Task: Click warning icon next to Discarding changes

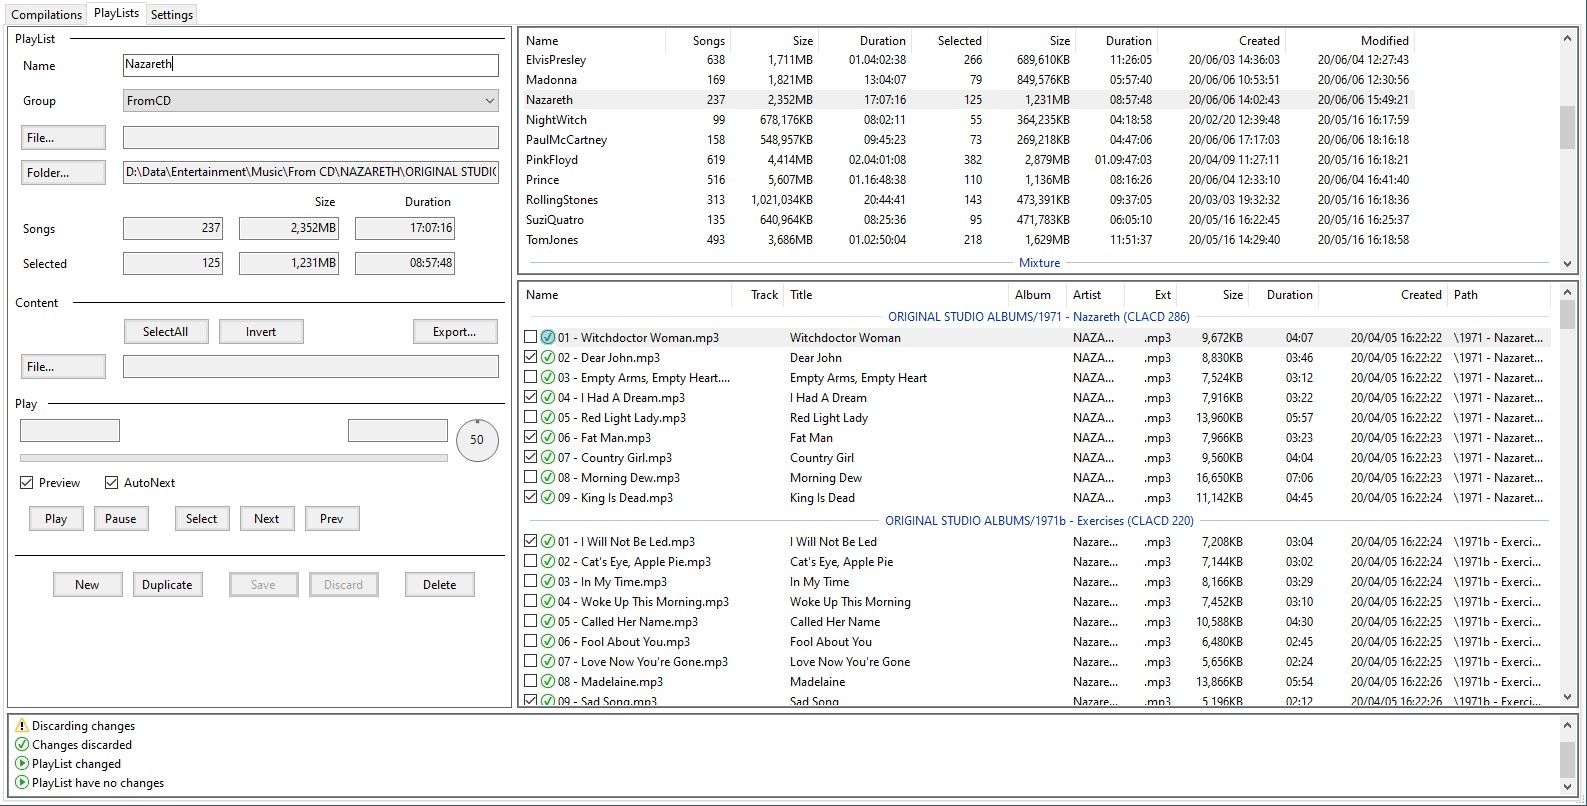Action: click(22, 726)
